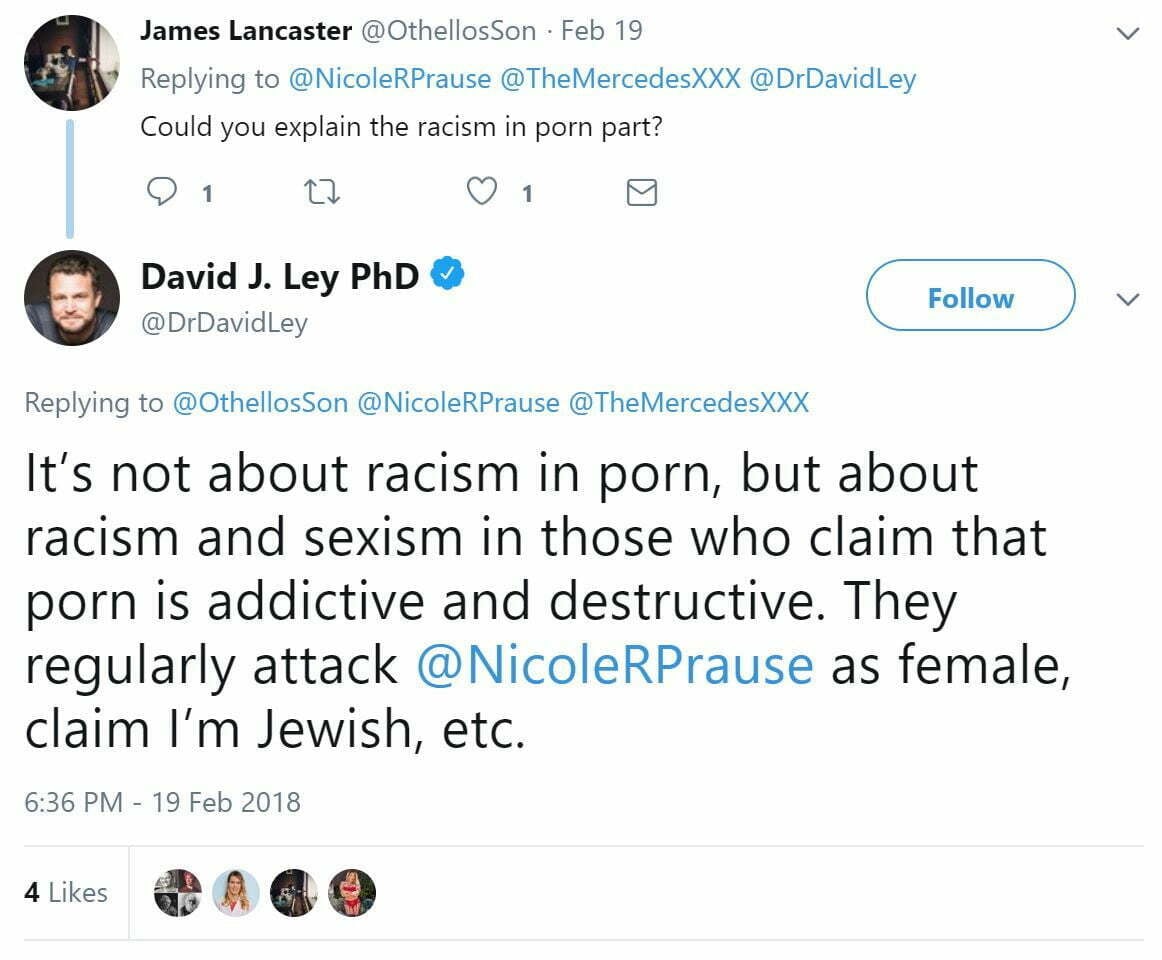Follow David J. Ley PhD
This screenshot has width=1162, height=960.
click(970, 296)
